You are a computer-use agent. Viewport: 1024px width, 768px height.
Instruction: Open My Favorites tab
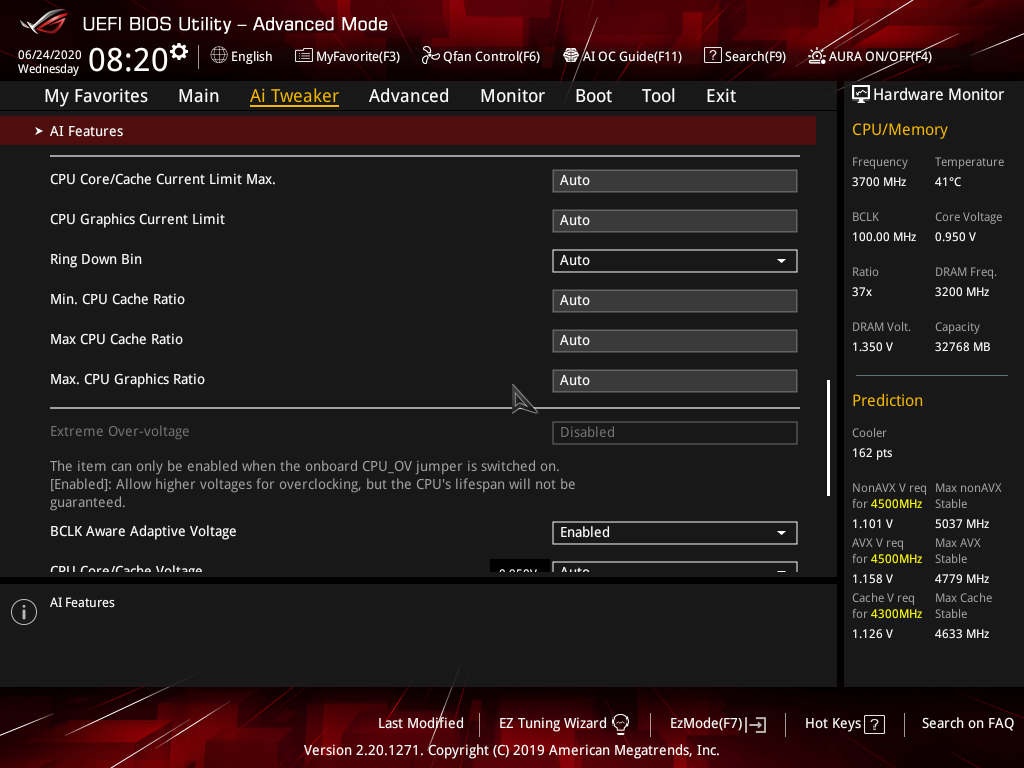96,96
